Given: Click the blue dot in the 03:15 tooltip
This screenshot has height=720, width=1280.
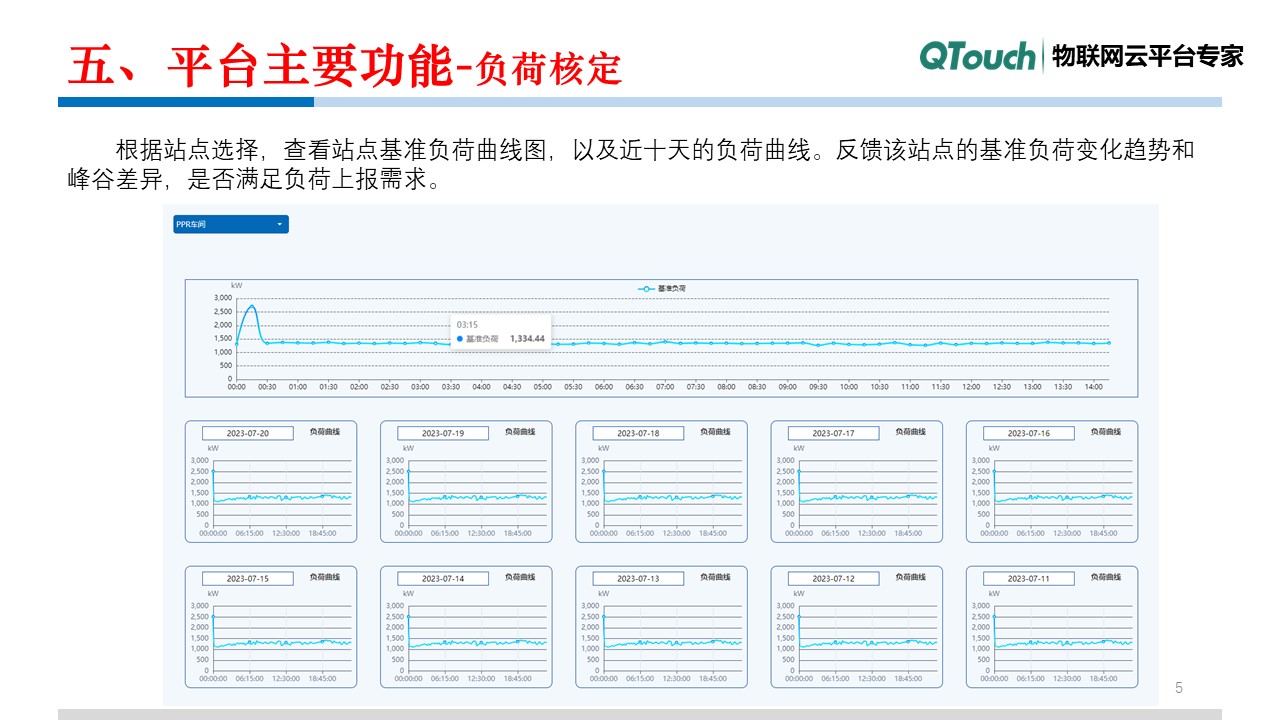Looking at the screenshot, I should (x=458, y=338).
